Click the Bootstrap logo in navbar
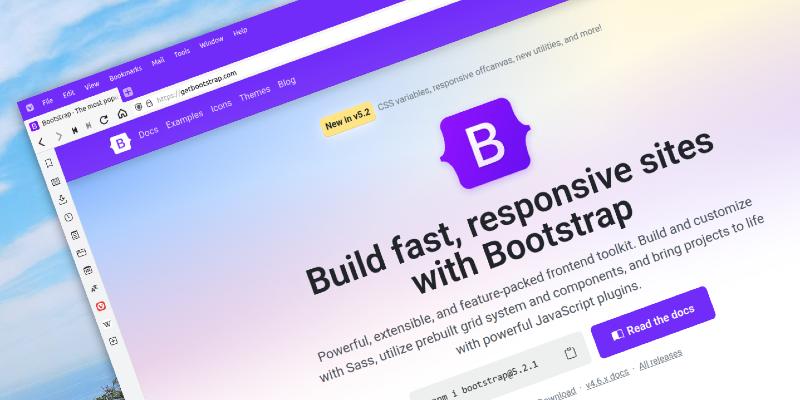This screenshot has height=400, width=800. pyautogui.click(x=120, y=144)
